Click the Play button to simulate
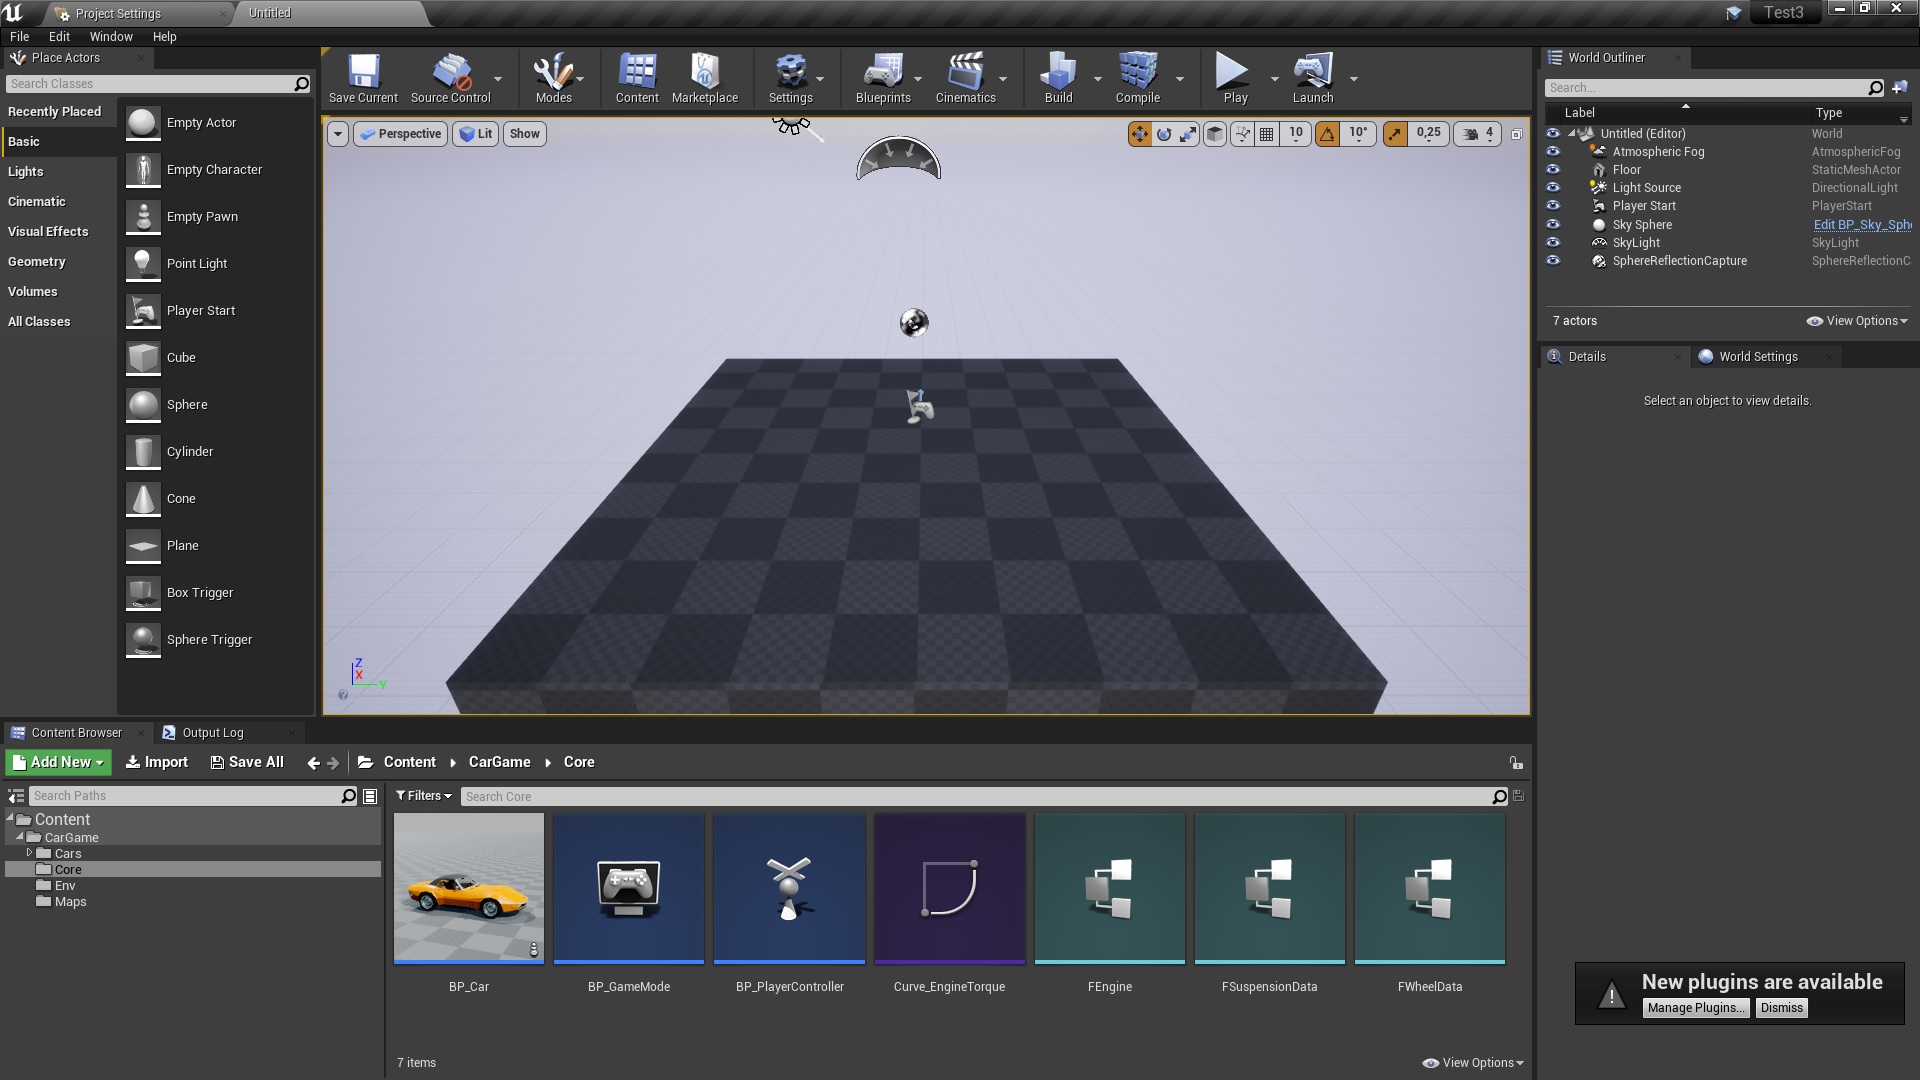The height and width of the screenshot is (1080, 1920). [x=1233, y=75]
